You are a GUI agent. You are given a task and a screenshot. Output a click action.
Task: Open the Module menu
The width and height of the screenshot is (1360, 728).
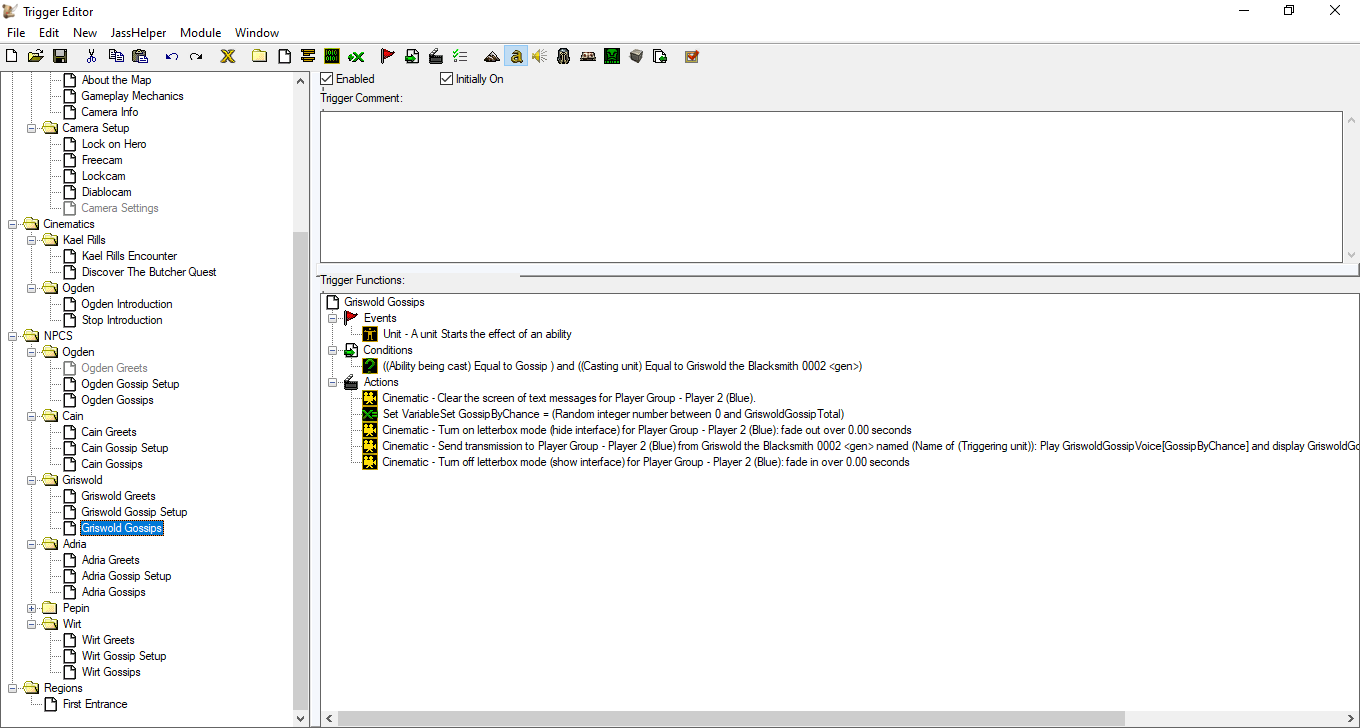click(x=201, y=33)
